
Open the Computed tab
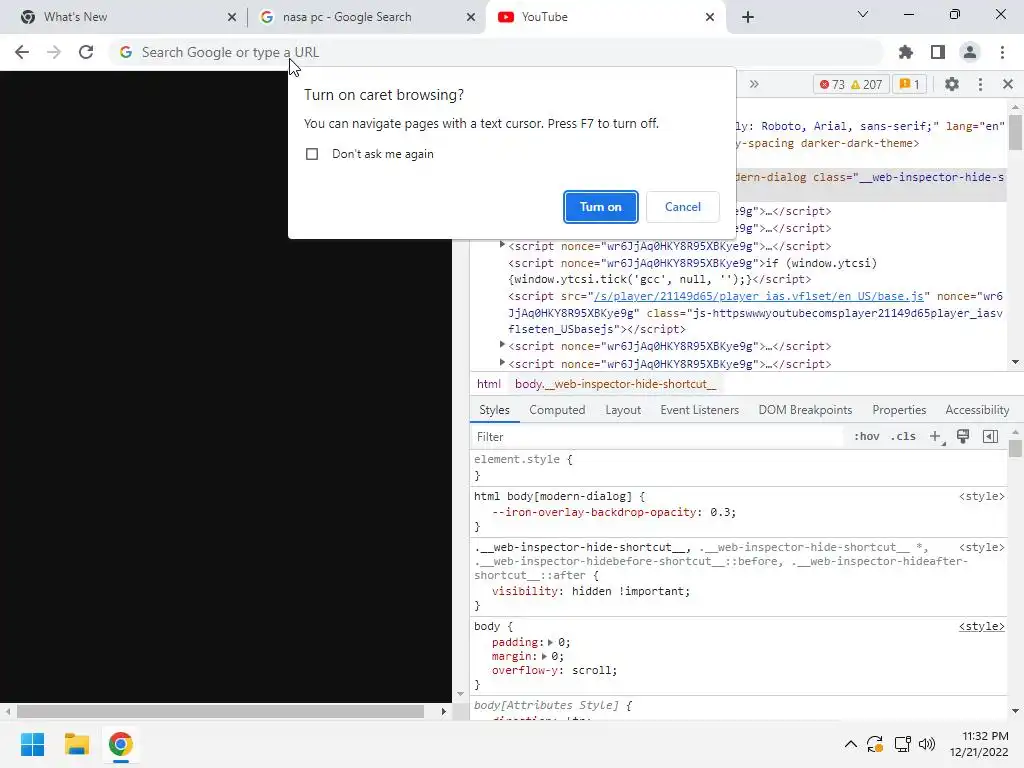point(557,410)
